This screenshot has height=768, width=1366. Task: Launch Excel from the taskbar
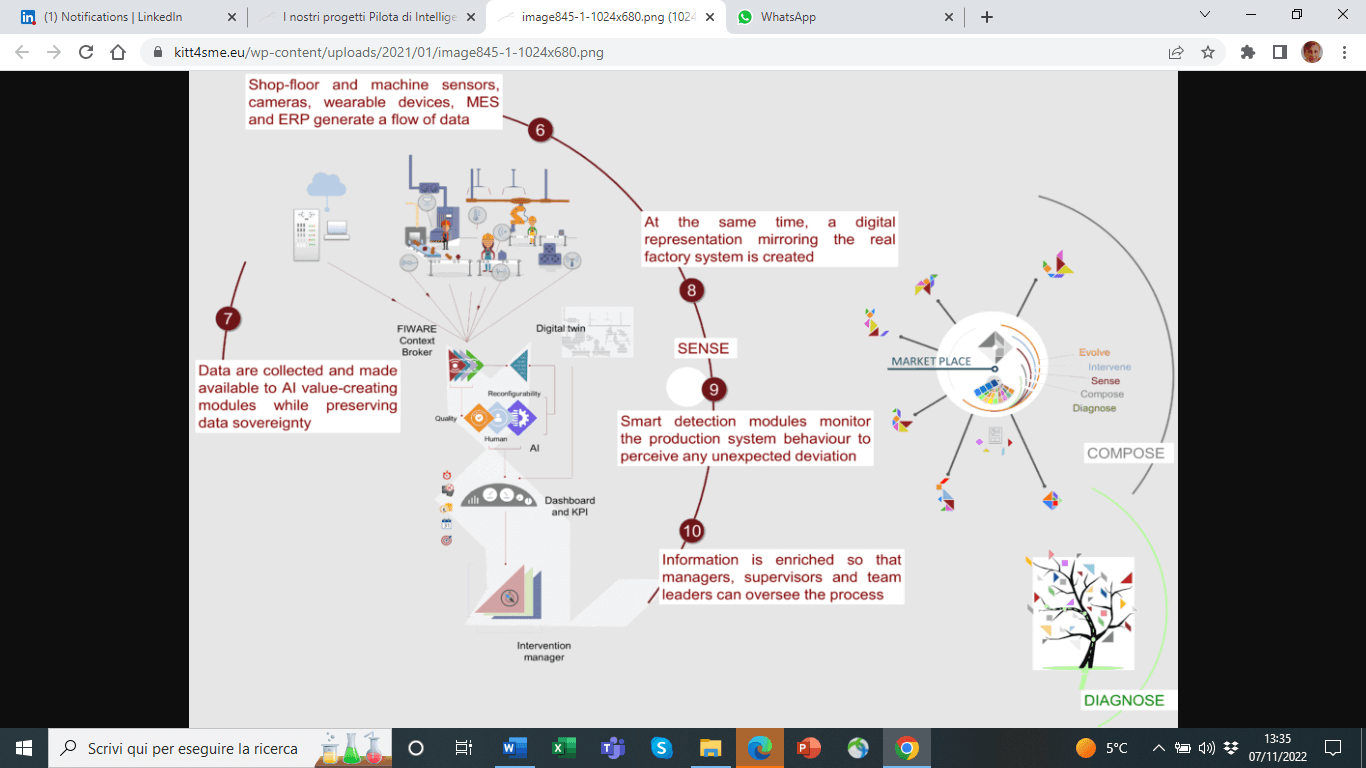(564, 748)
